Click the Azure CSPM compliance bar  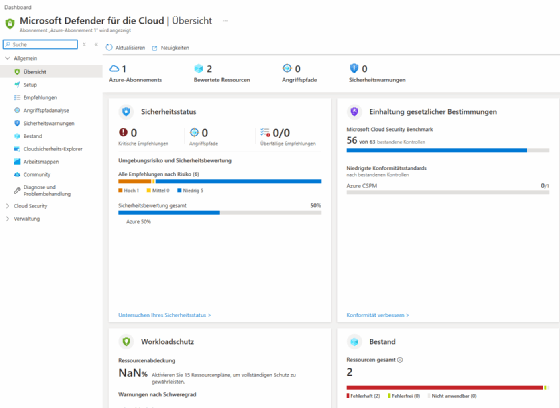pyautogui.click(x=448, y=192)
